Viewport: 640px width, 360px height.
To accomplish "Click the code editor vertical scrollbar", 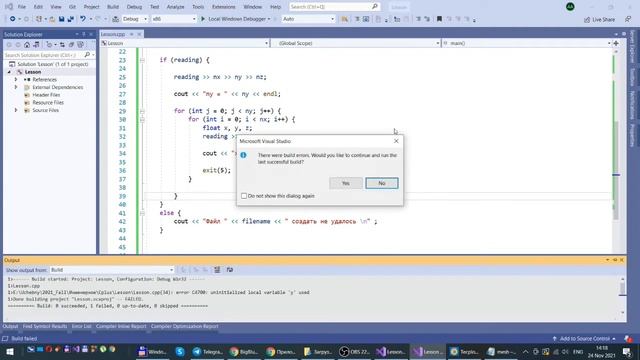I will [616, 151].
